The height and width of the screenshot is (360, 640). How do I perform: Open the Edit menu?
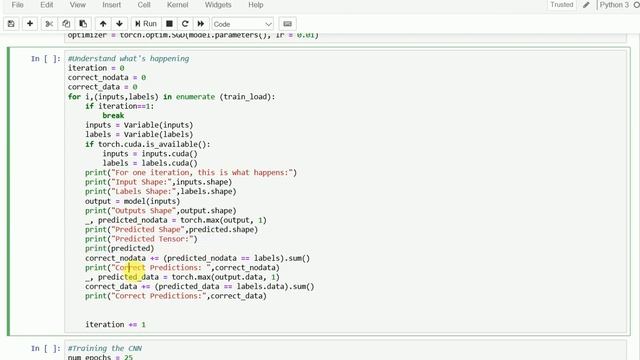[x=47, y=5]
